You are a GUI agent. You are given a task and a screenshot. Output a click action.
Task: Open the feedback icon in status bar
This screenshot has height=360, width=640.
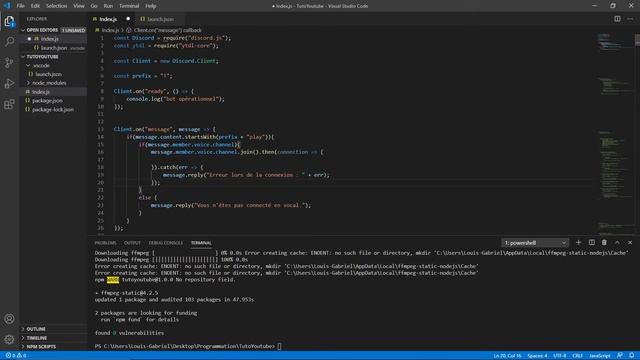[620, 356]
